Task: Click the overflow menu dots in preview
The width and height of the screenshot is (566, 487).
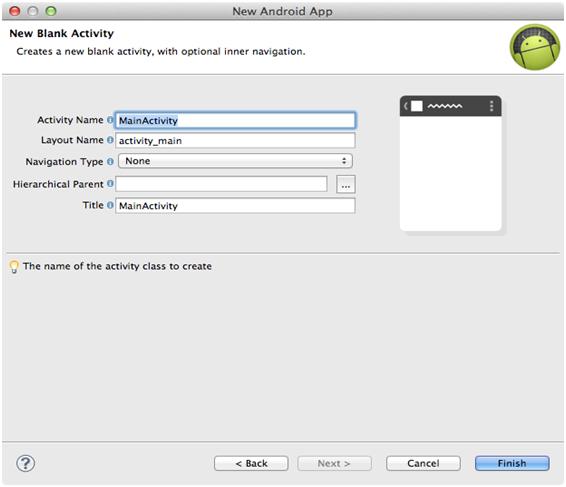Action: (491, 106)
